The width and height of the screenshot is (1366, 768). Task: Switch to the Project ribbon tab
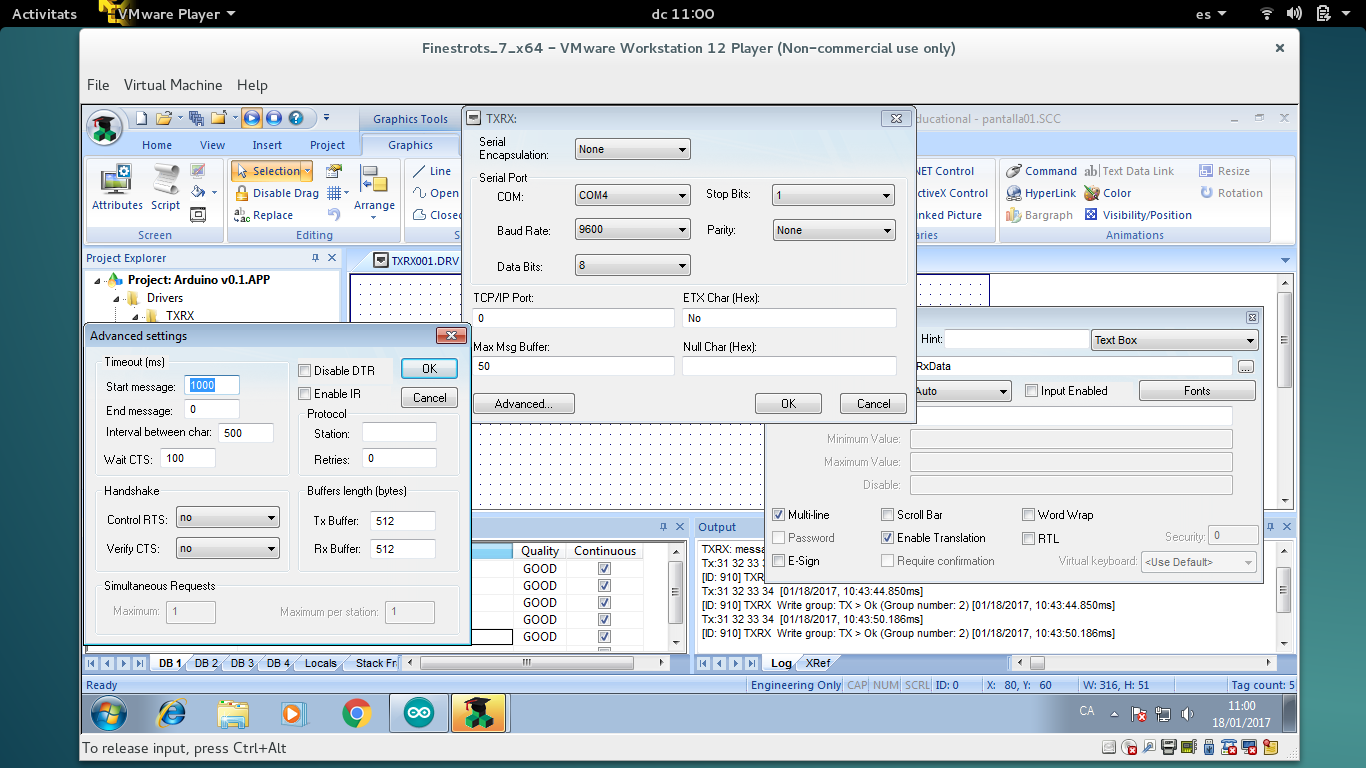pos(327,145)
